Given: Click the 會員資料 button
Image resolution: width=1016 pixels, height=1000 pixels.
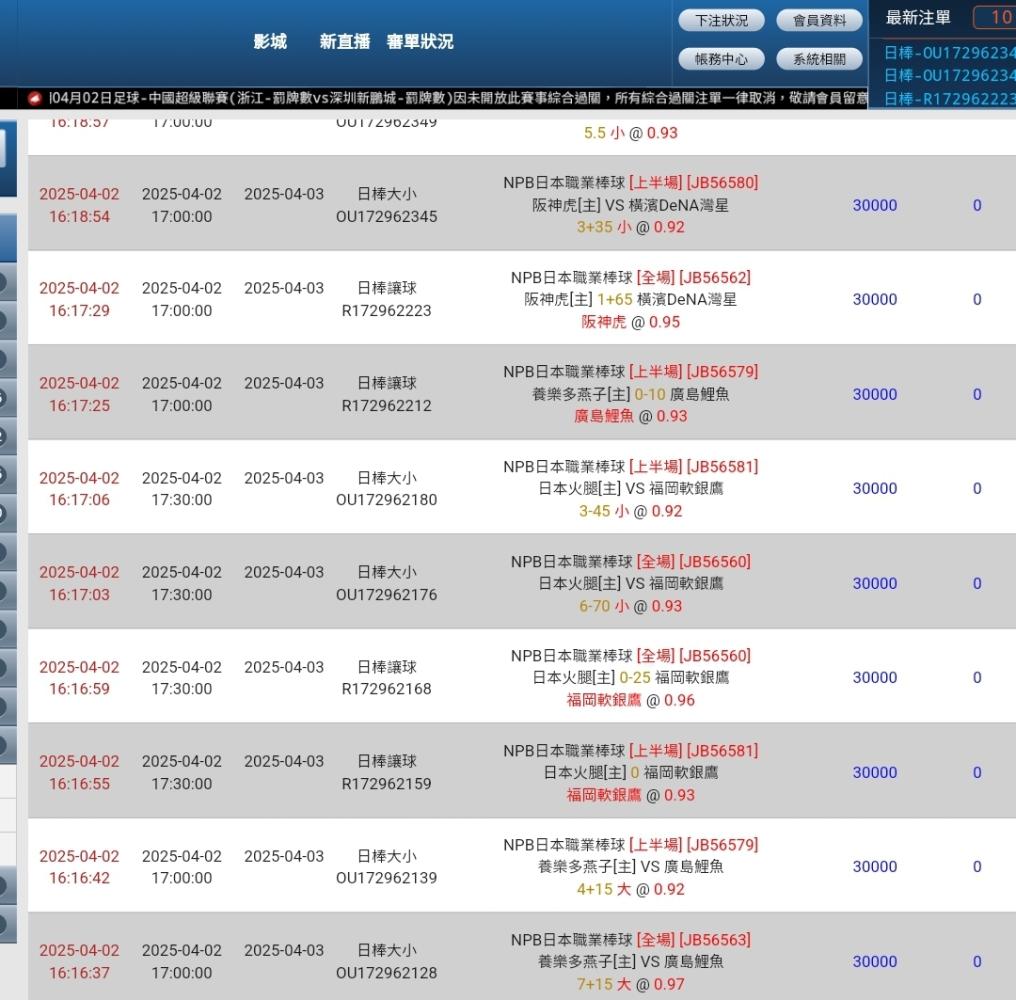Looking at the screenshot, I should (x=820, y=21).
